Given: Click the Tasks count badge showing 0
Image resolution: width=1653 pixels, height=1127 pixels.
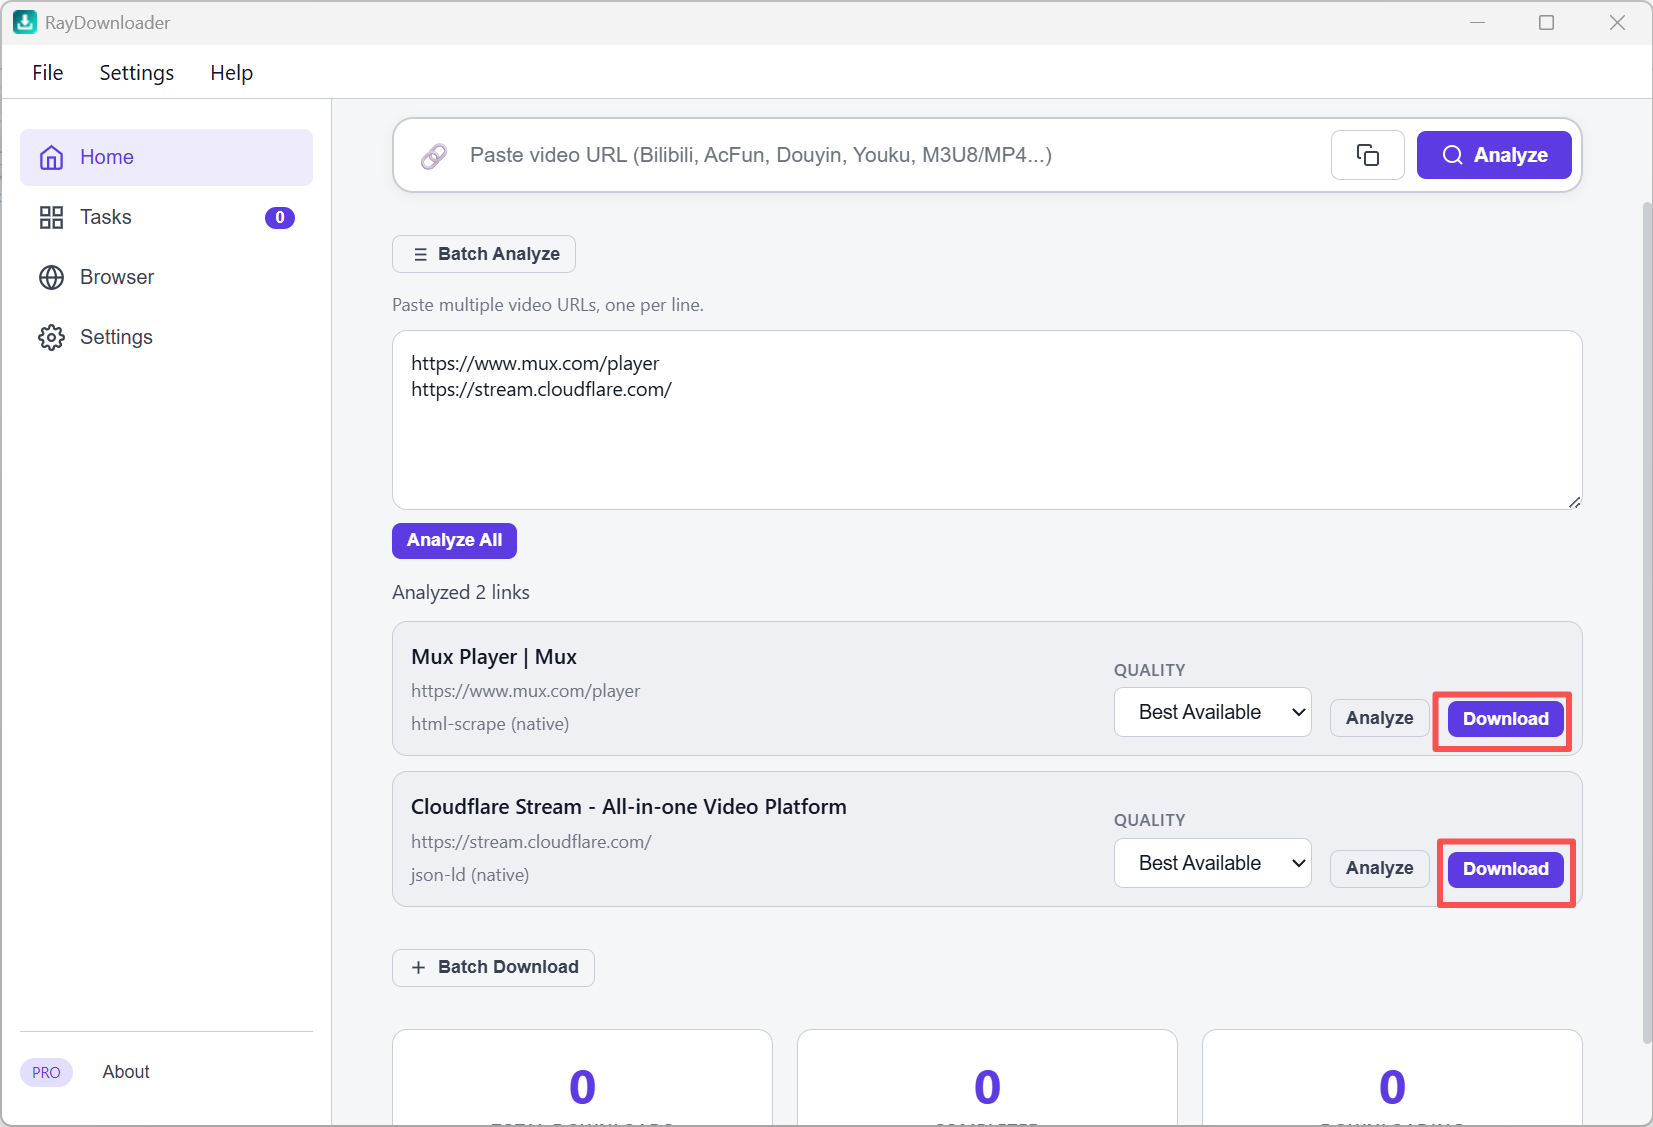Looking at the screenshot, I should (280, 217).
